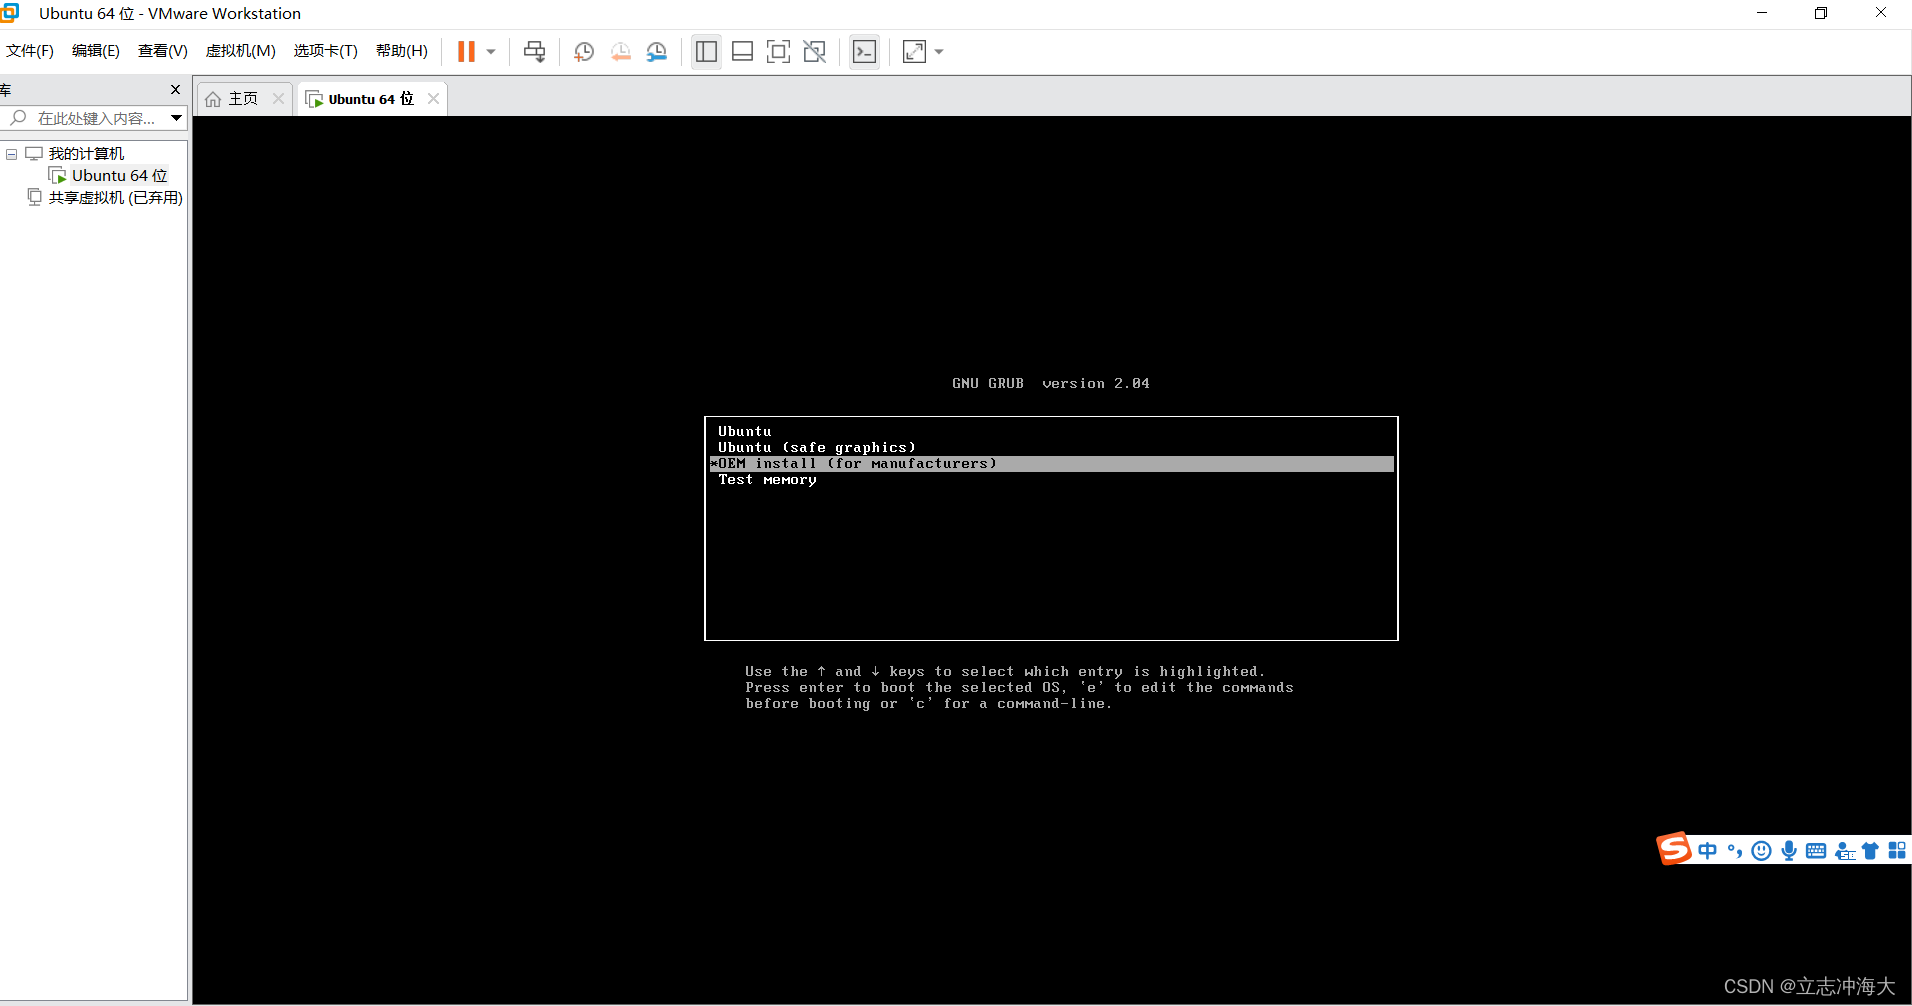The width and height of the screenshot is (1912, 1006).
Task: Open the 虚拟机(M) menu
Action: pos(241,51)
